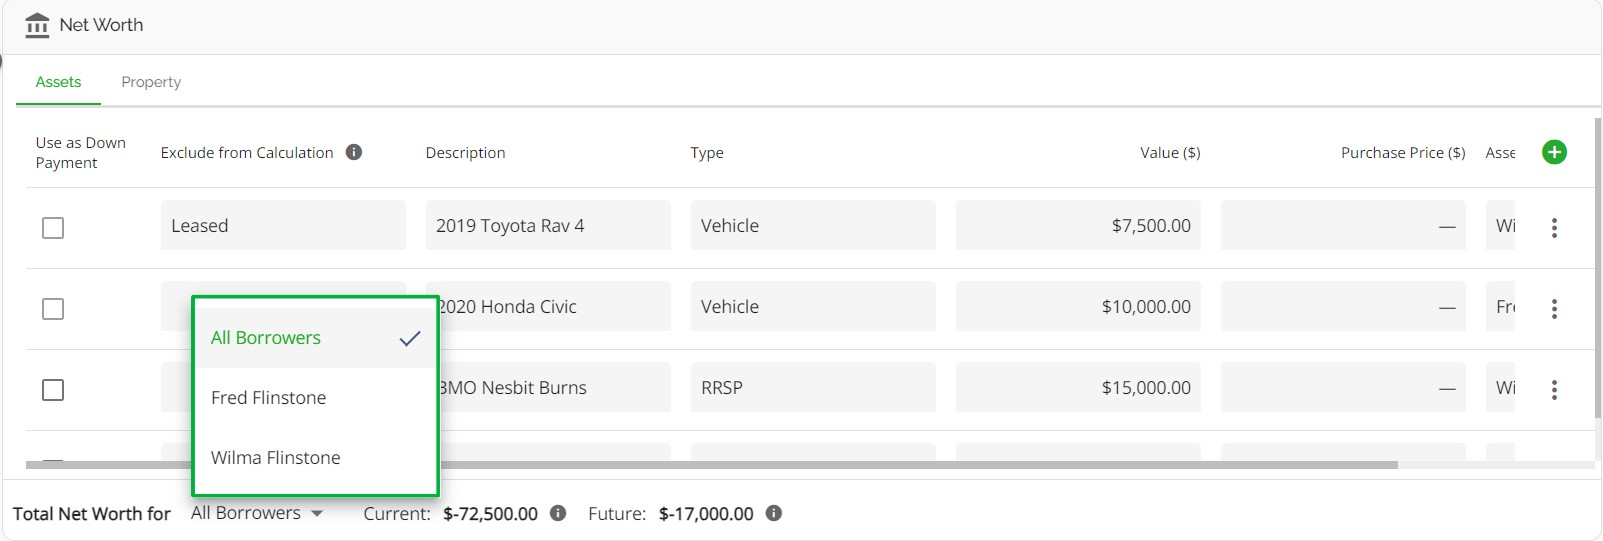Open the three-dot menu for 2020 Honda Civic
Image resolution: width=1603 pixels, height=541 pixels.
[1554, 309]
